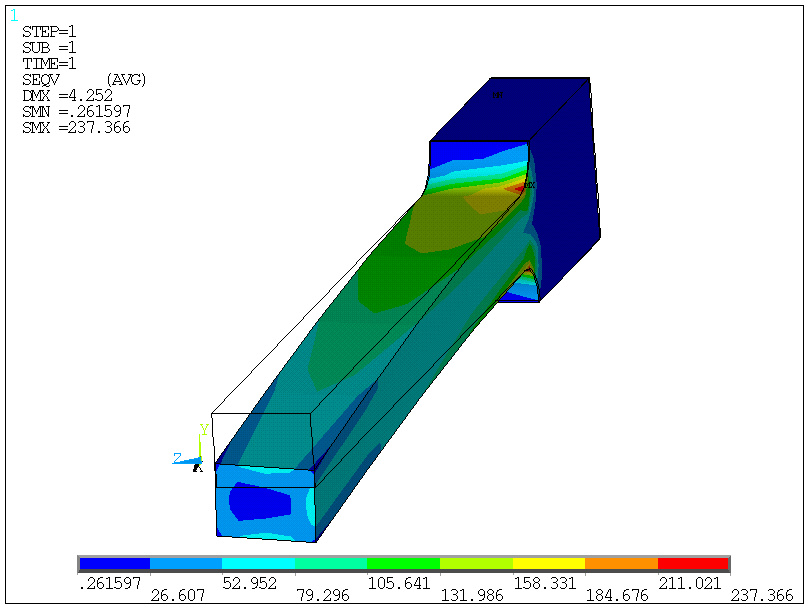Click the cyan window number 1
Screen dimensions: 810x610
click(14, 15)
